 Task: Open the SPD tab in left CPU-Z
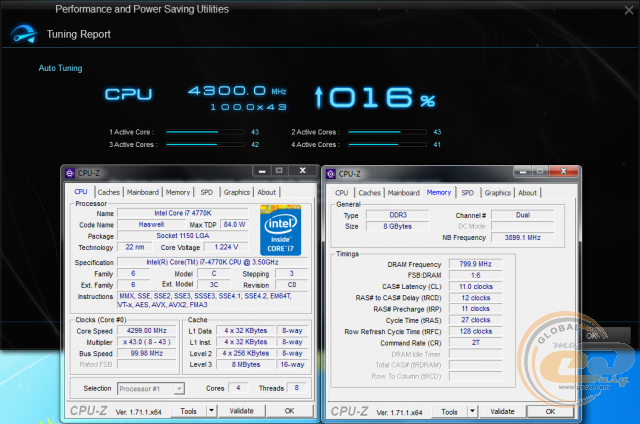207,192
